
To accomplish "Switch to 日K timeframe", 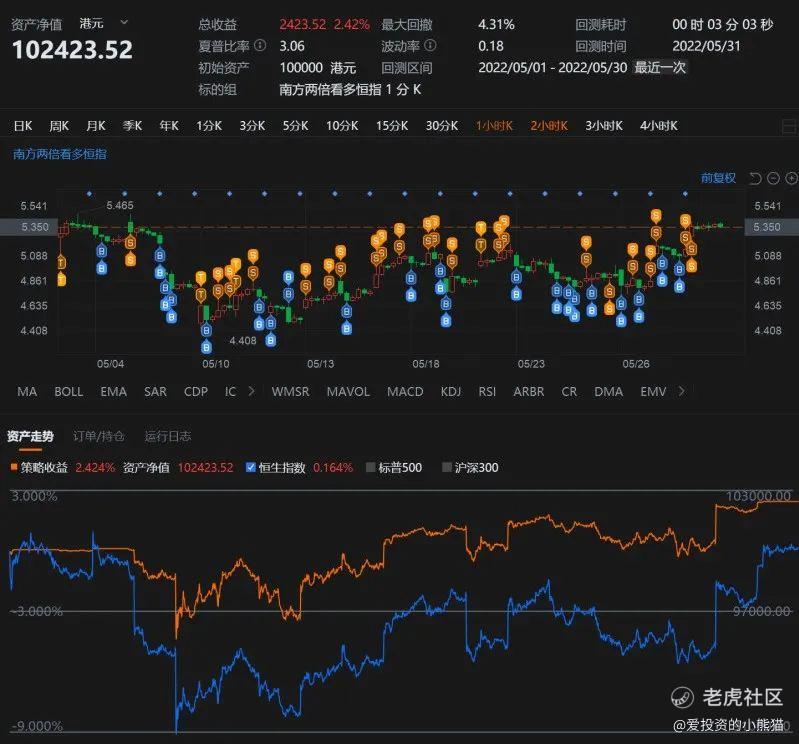I will [x=23, y=125].
